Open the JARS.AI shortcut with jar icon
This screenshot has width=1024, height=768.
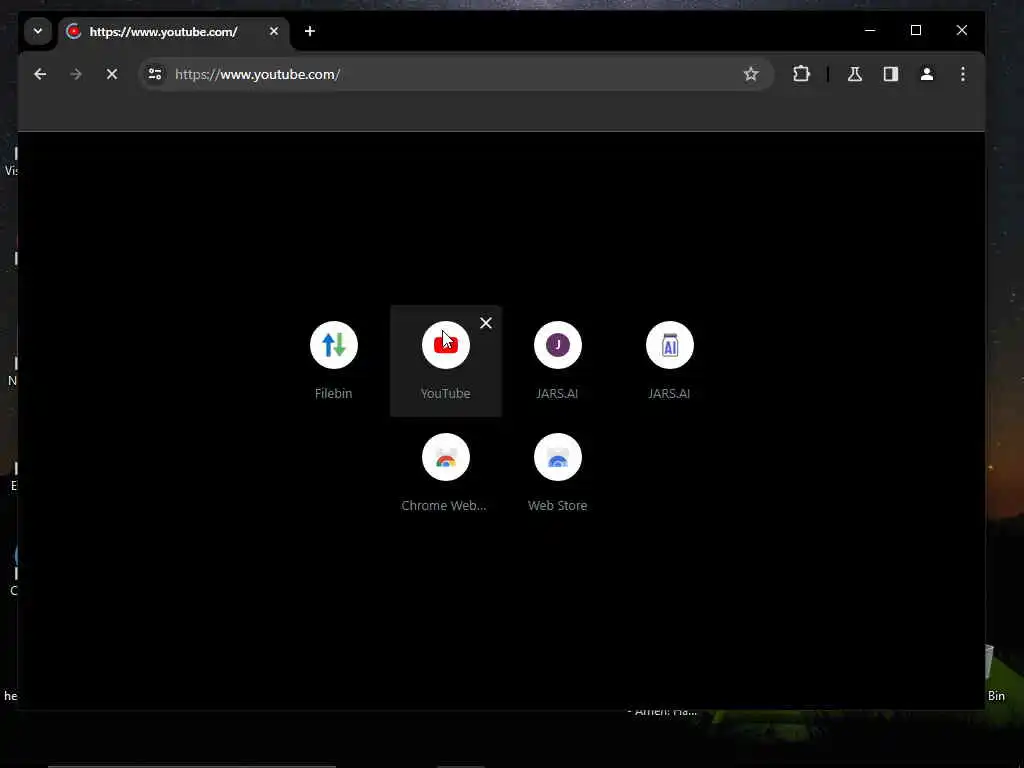point(669,360)
